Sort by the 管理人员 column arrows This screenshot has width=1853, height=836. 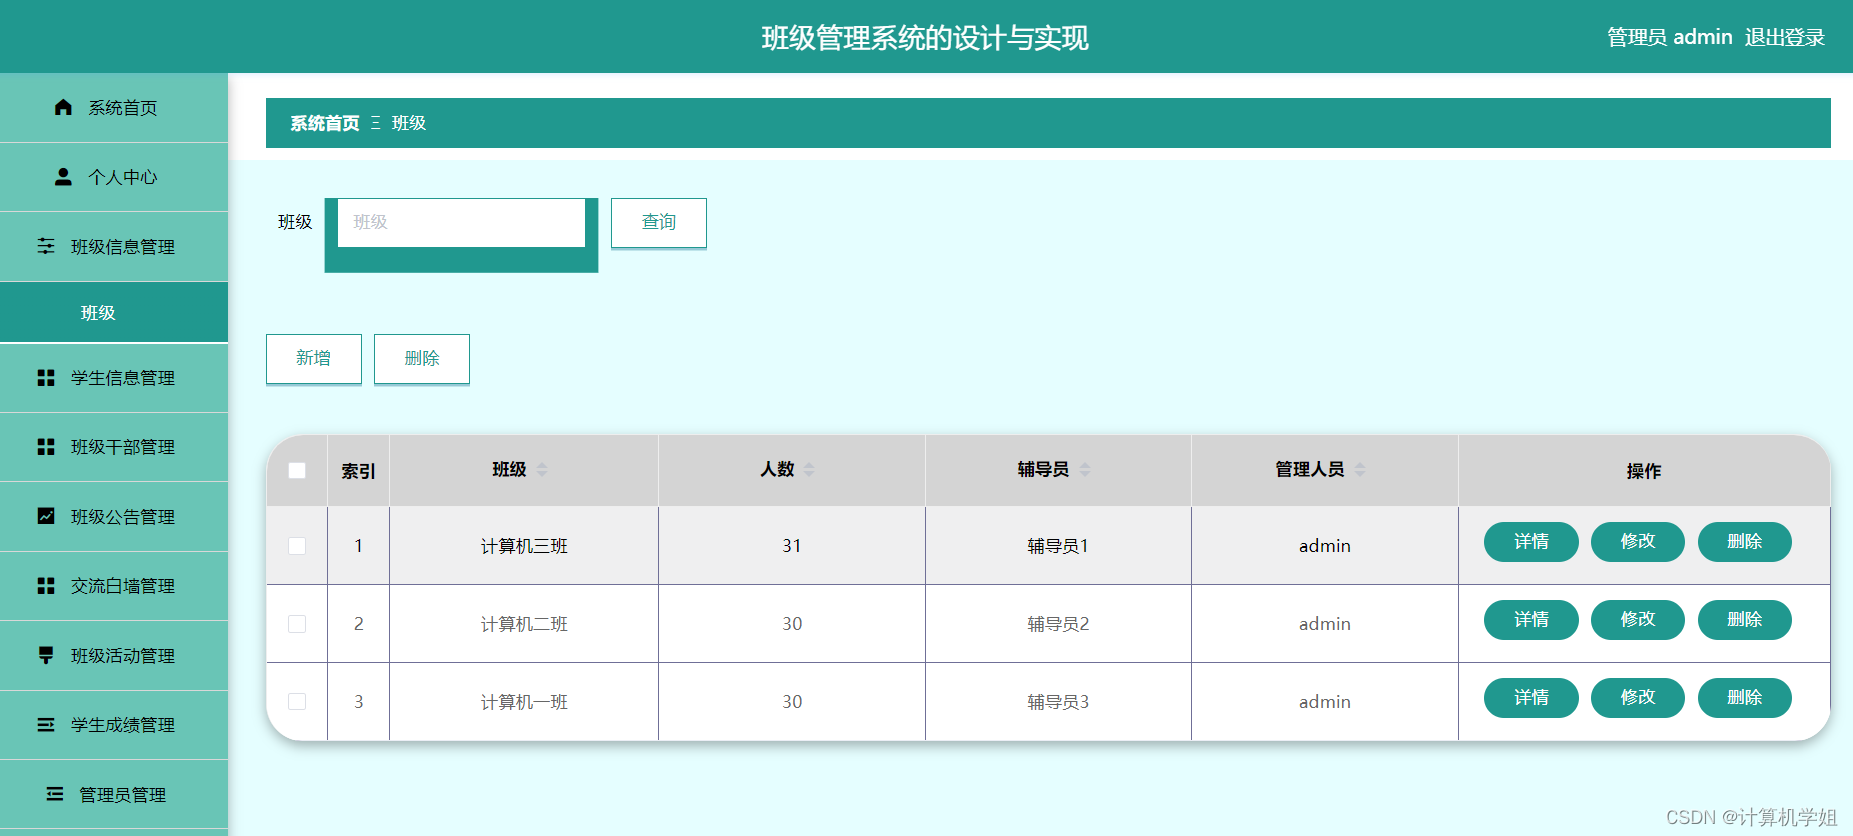pyautogui.click(x=1360, y=469)
